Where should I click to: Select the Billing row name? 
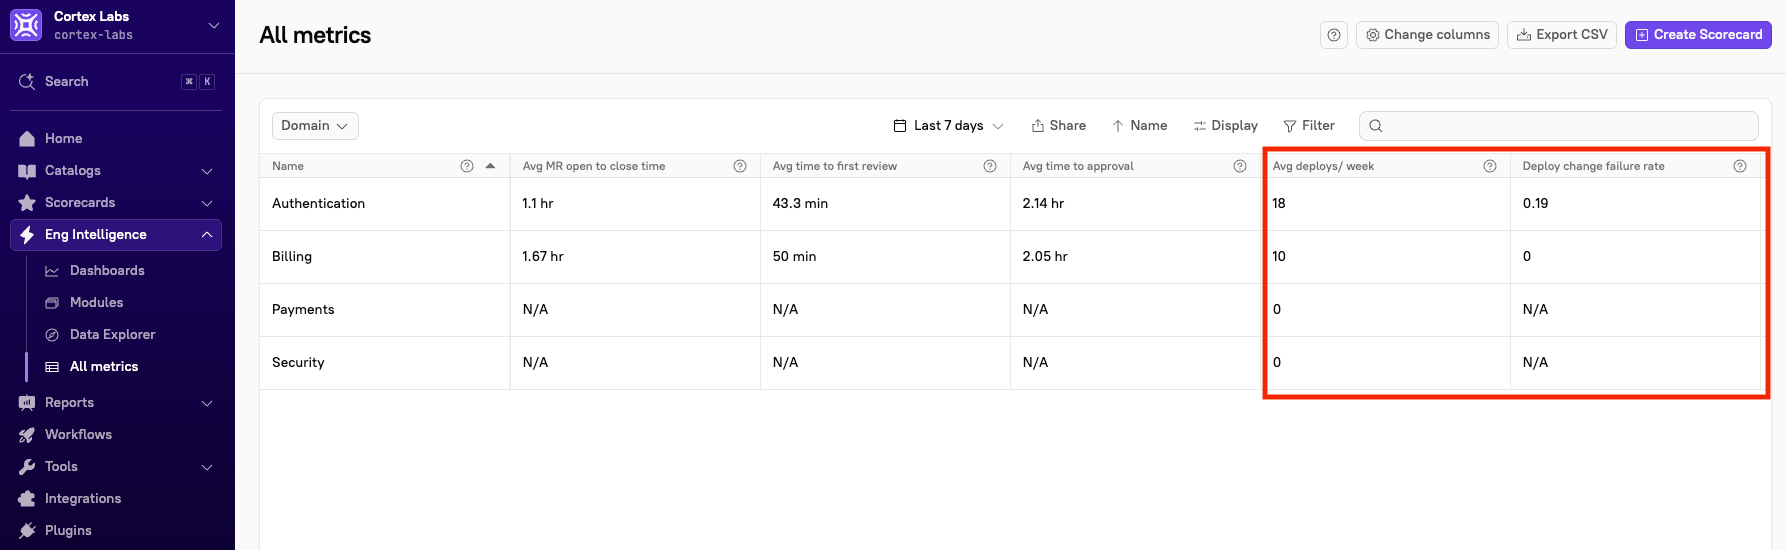point(292,257)
